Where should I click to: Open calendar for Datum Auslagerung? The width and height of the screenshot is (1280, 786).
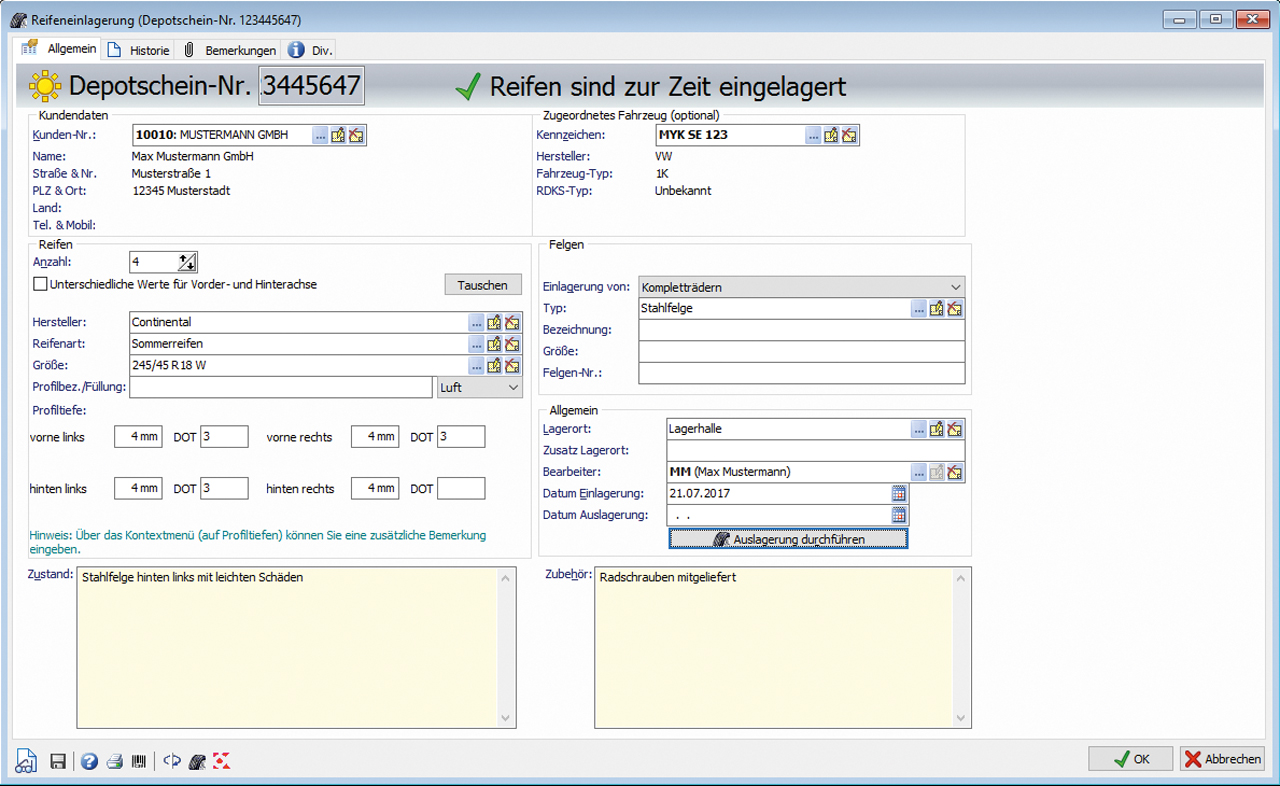[899, 516]
